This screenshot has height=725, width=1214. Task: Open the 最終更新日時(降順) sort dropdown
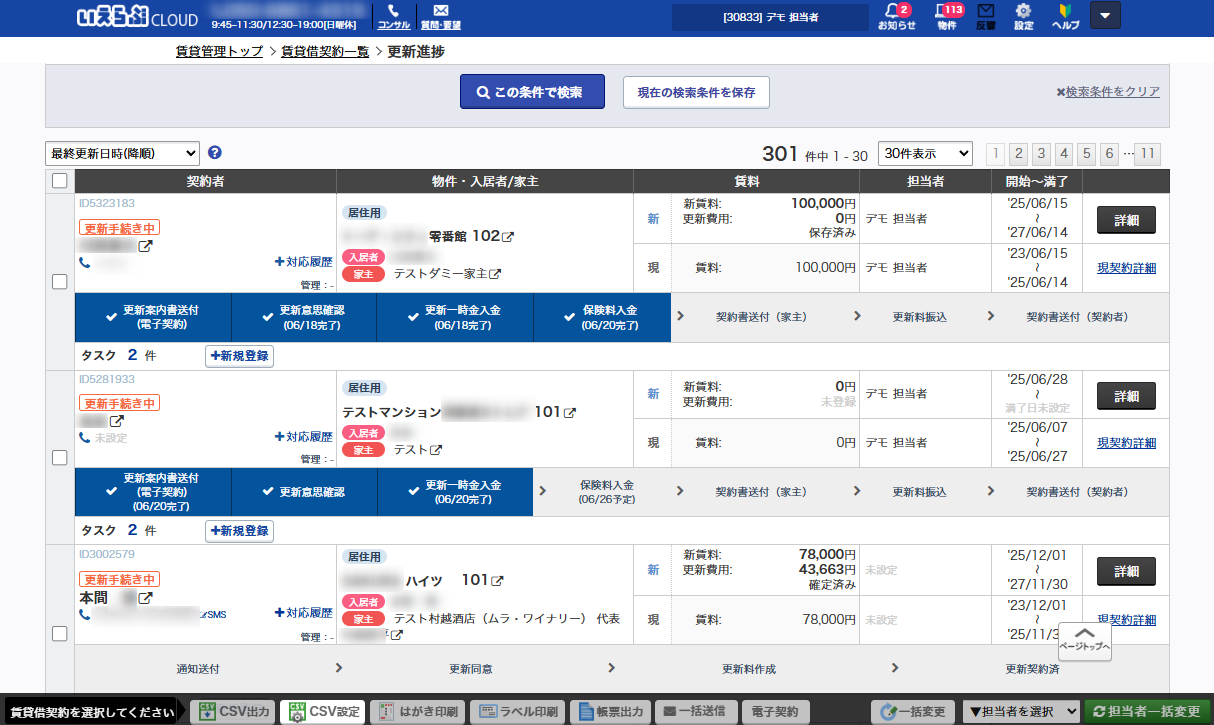click(122, 153)
